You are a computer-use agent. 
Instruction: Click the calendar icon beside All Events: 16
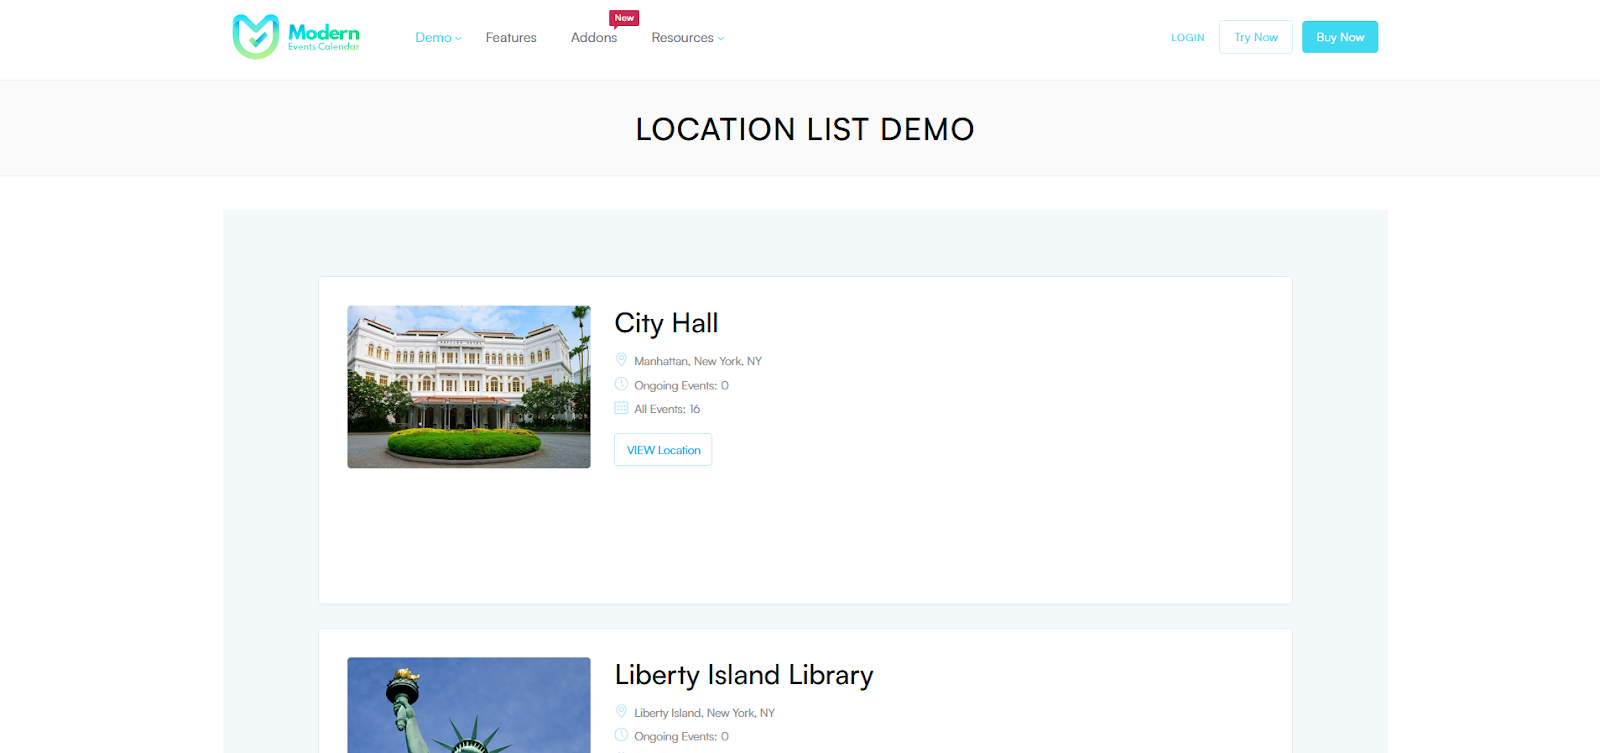tap(621, 408)
